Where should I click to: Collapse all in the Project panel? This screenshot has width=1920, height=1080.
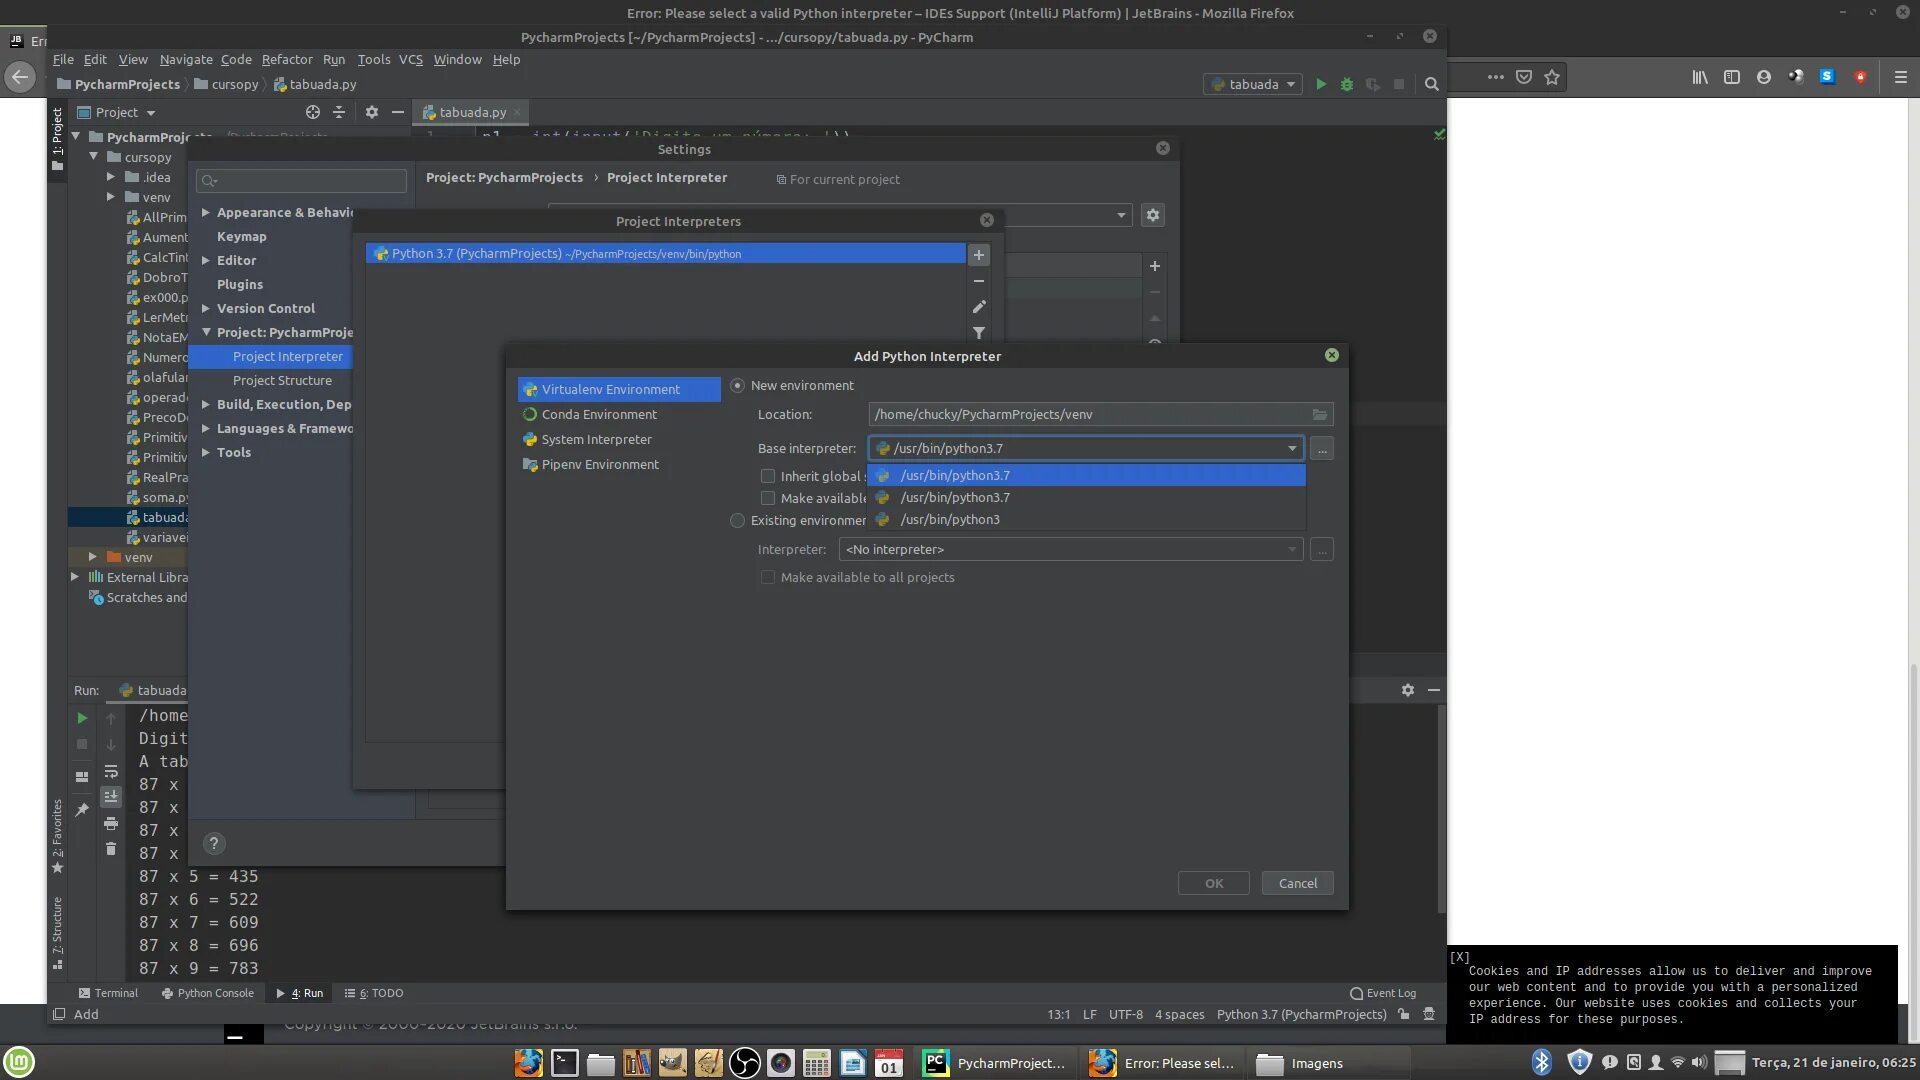pyautogui.click(x=339, y=112)
